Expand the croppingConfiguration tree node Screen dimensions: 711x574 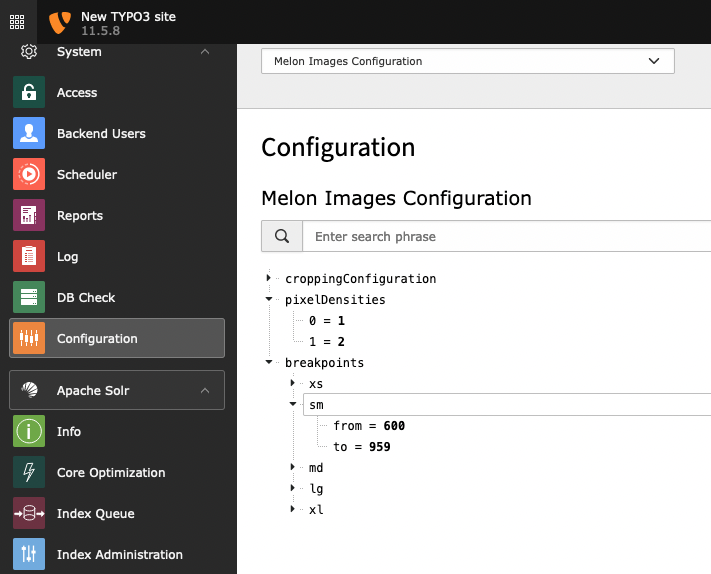click(x=269, y=278)
